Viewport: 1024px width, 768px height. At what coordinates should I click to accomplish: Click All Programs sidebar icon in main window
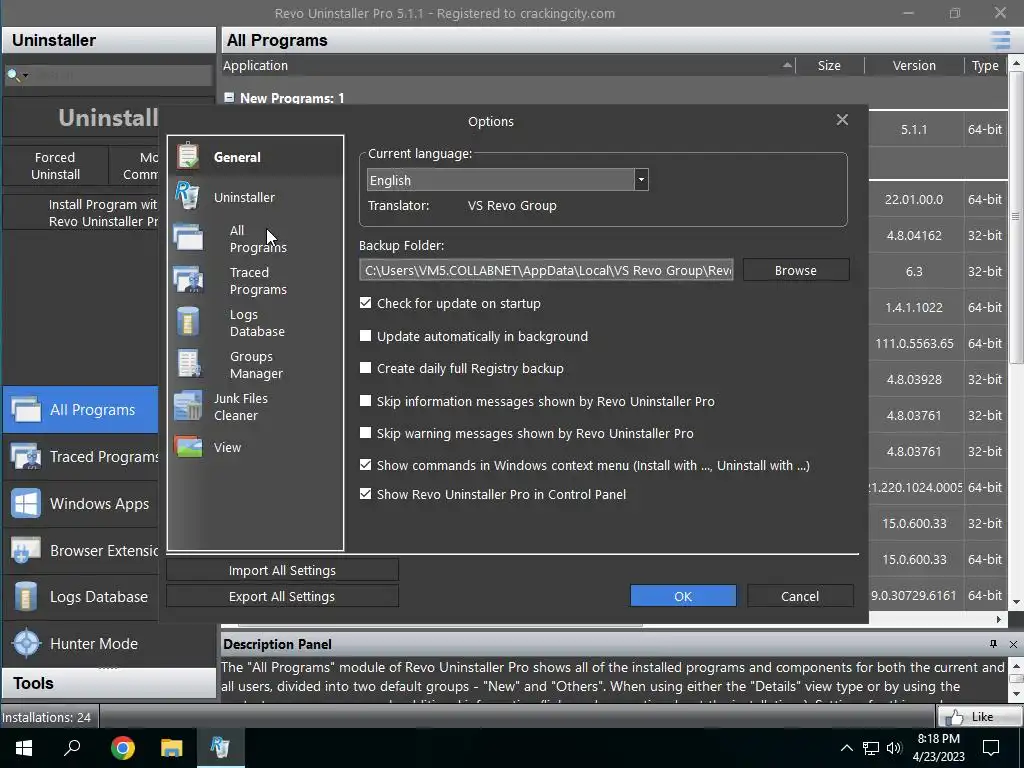click(26, 409)
